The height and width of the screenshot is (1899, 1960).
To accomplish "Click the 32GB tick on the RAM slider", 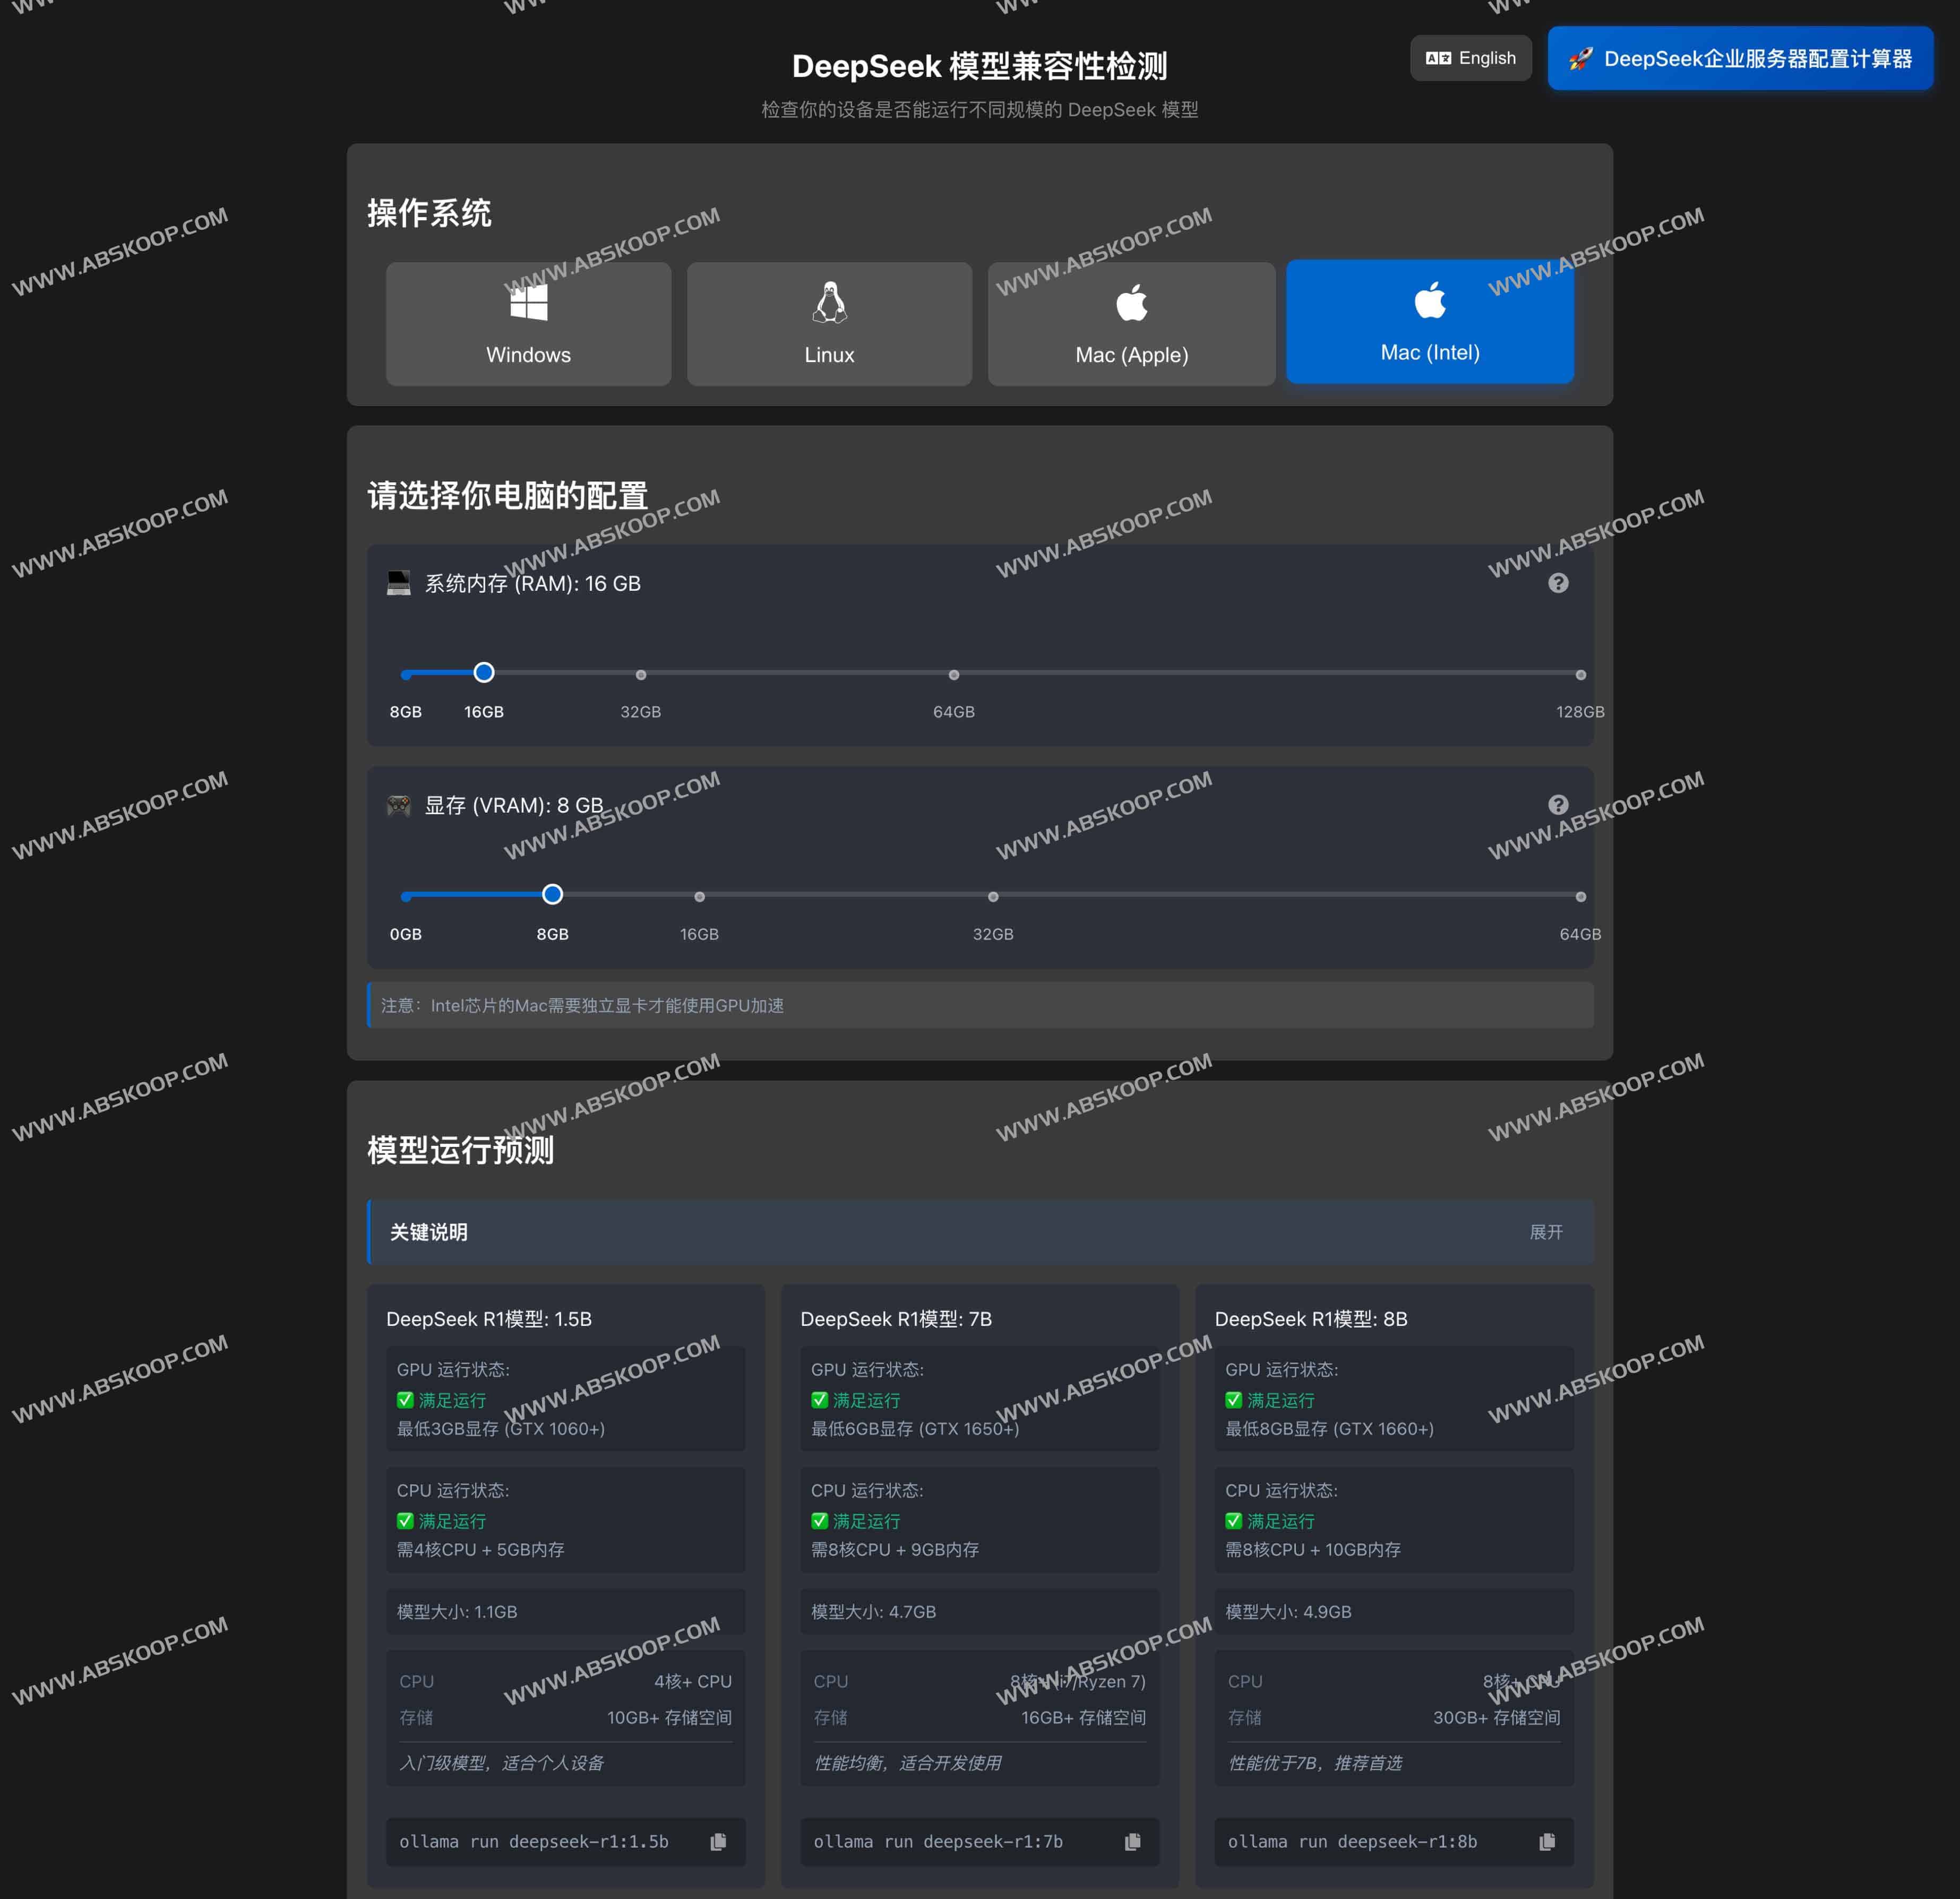I will click(x=641, y=674).
